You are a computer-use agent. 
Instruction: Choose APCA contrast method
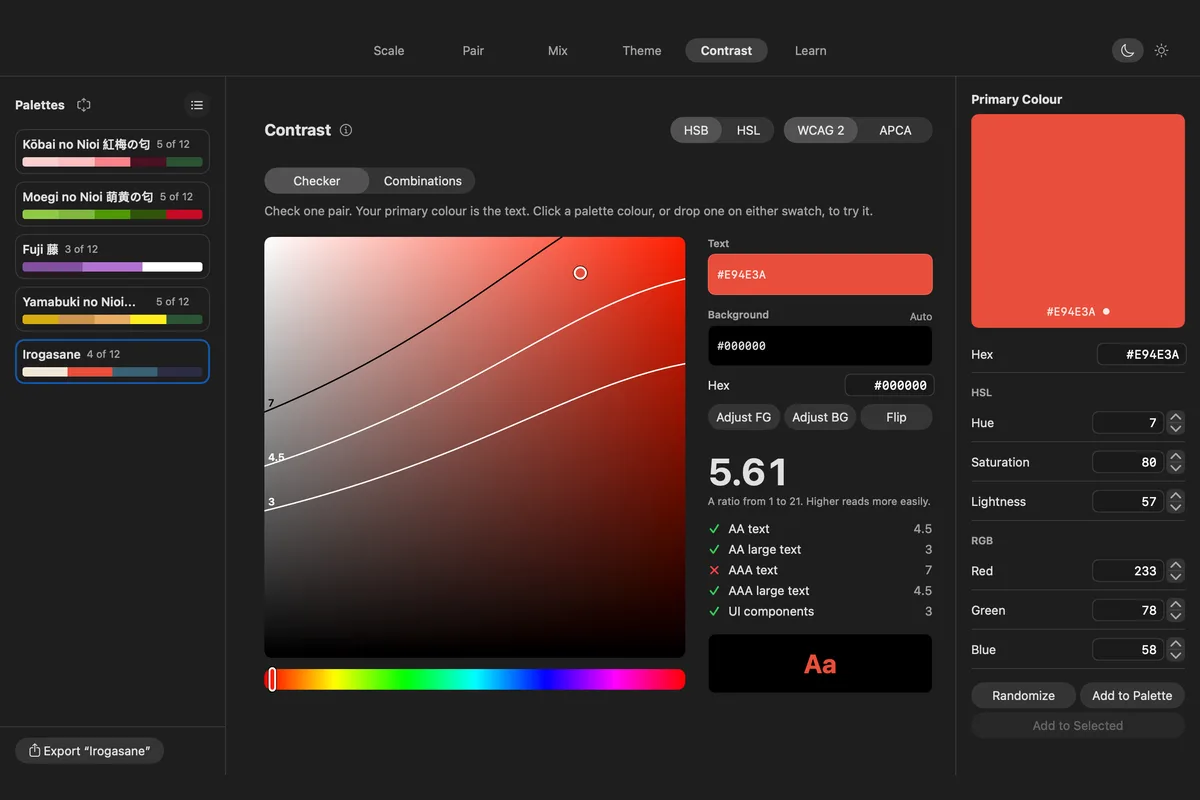point(895,130)
